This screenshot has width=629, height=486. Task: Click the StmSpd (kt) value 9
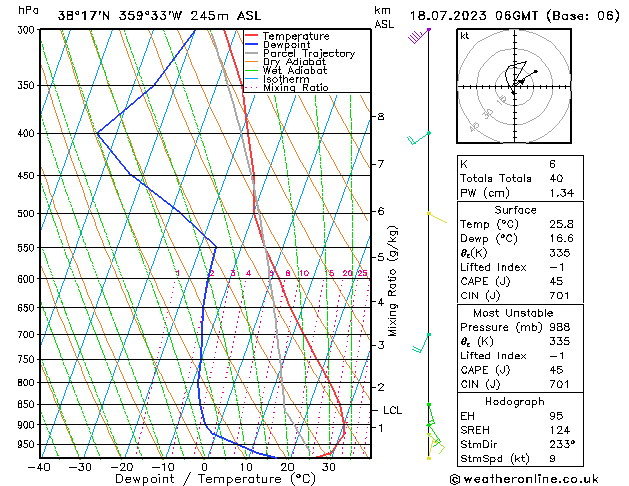[552, 458]
